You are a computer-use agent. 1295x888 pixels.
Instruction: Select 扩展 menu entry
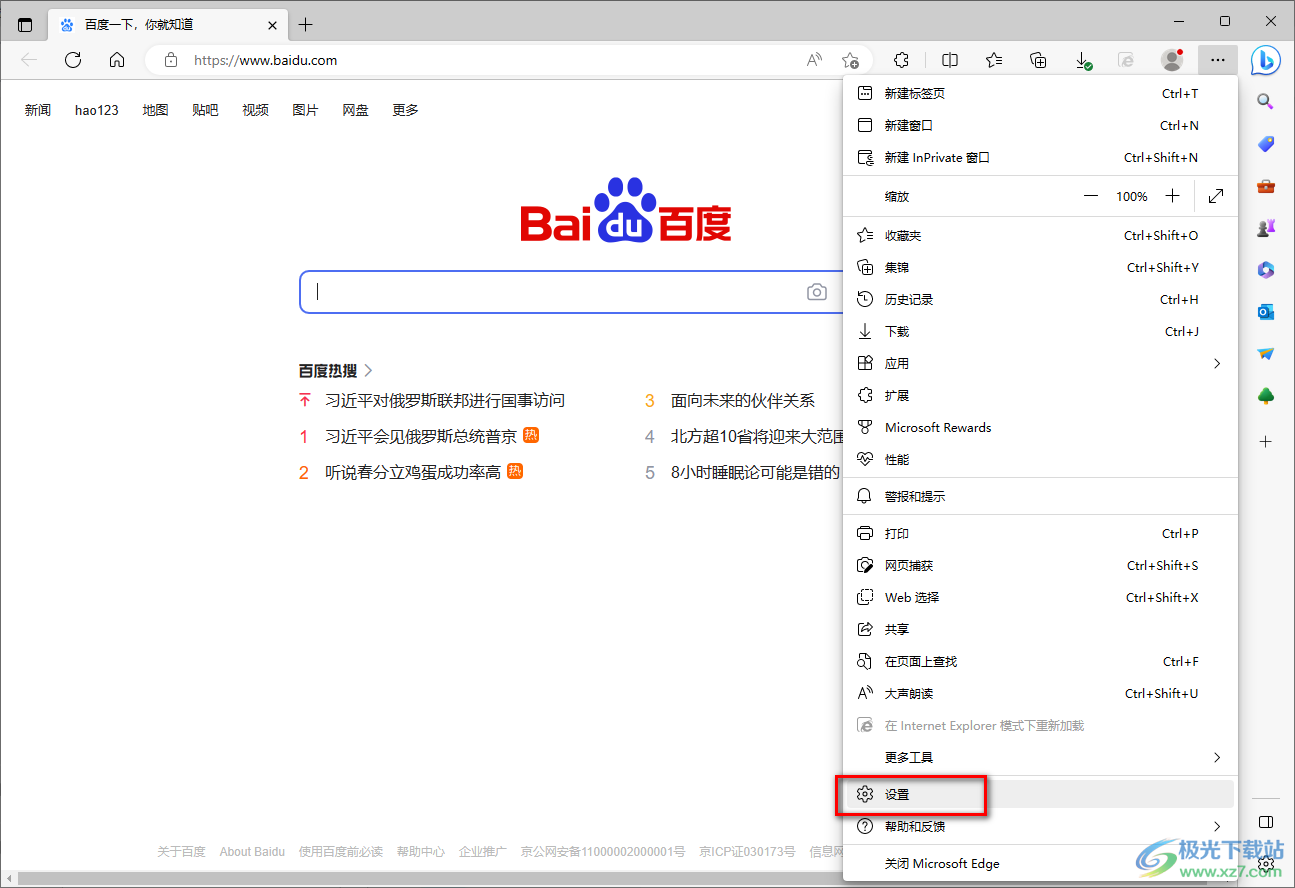(x=1040, y=395)
